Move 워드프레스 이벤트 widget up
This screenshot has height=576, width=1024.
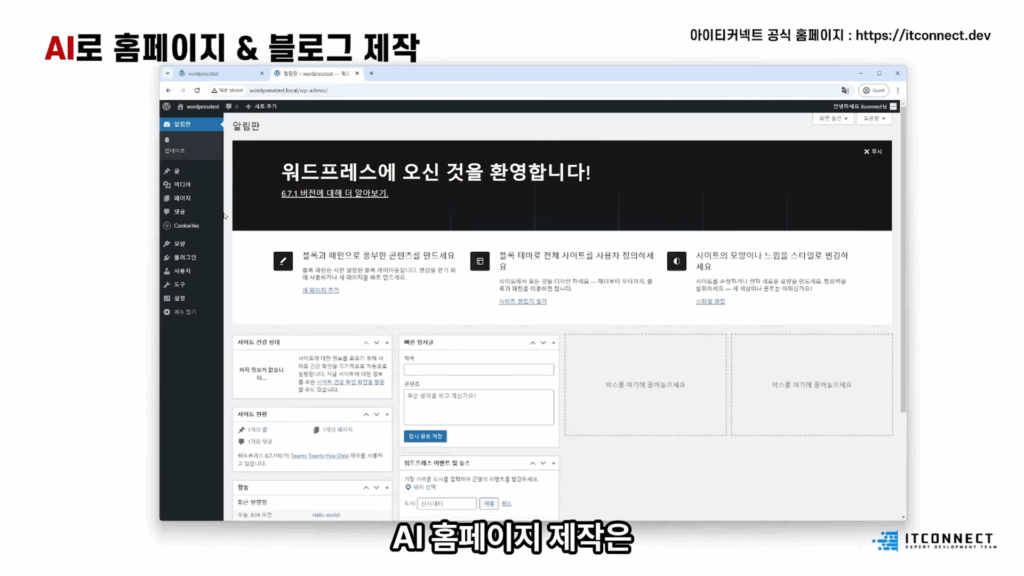click(532, 463)
